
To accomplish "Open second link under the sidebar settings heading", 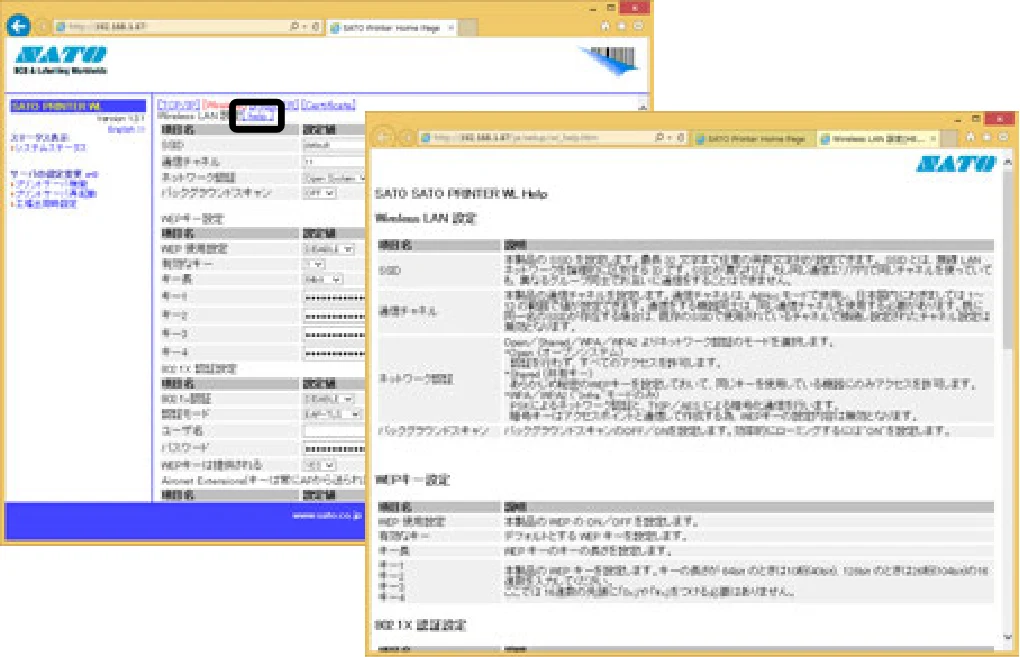I will [x=55, y=194].
